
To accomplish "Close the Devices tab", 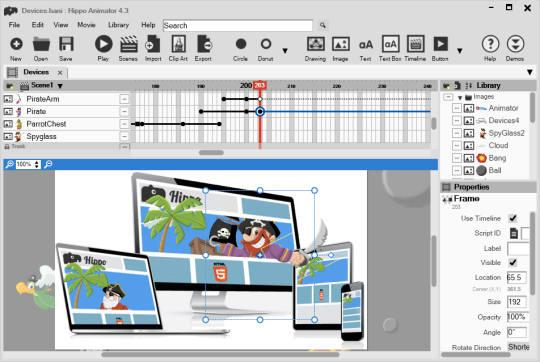I will point(60,73).
